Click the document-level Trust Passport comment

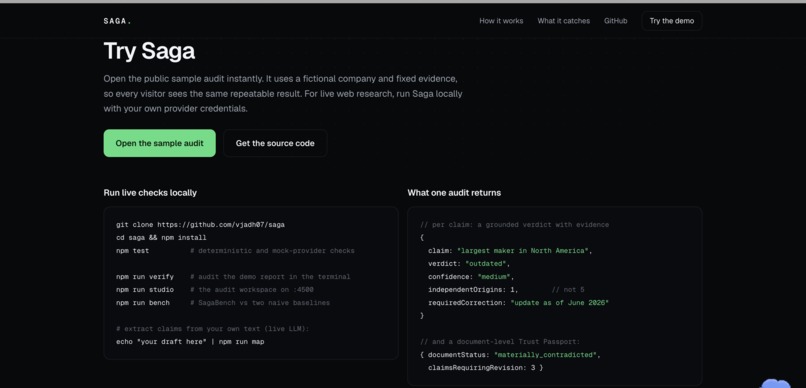(x=500, y=341)
